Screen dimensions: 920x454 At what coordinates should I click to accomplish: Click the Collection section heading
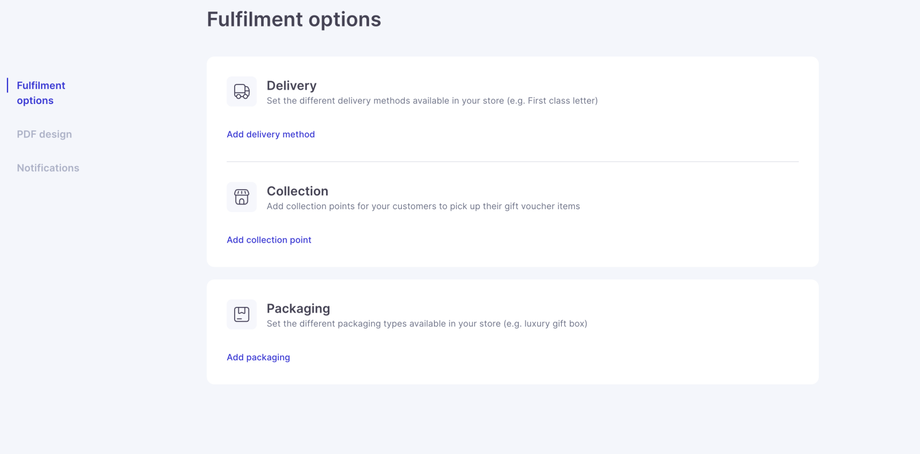(297, 191)
